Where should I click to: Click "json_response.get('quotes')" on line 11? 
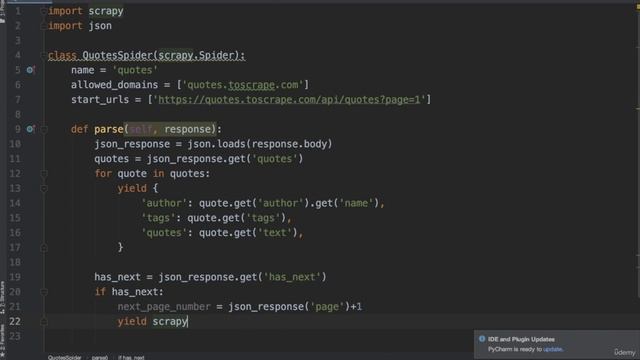pos(225,159)
